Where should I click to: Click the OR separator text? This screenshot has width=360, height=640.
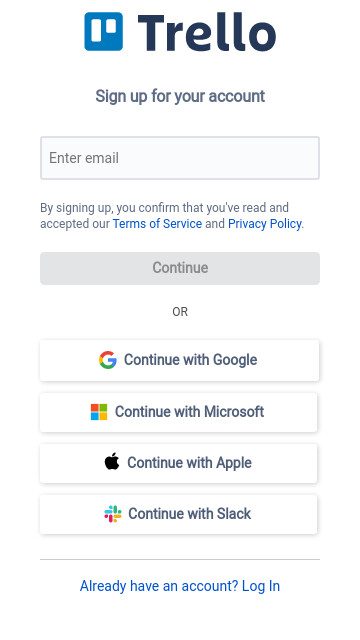(180, 312)
